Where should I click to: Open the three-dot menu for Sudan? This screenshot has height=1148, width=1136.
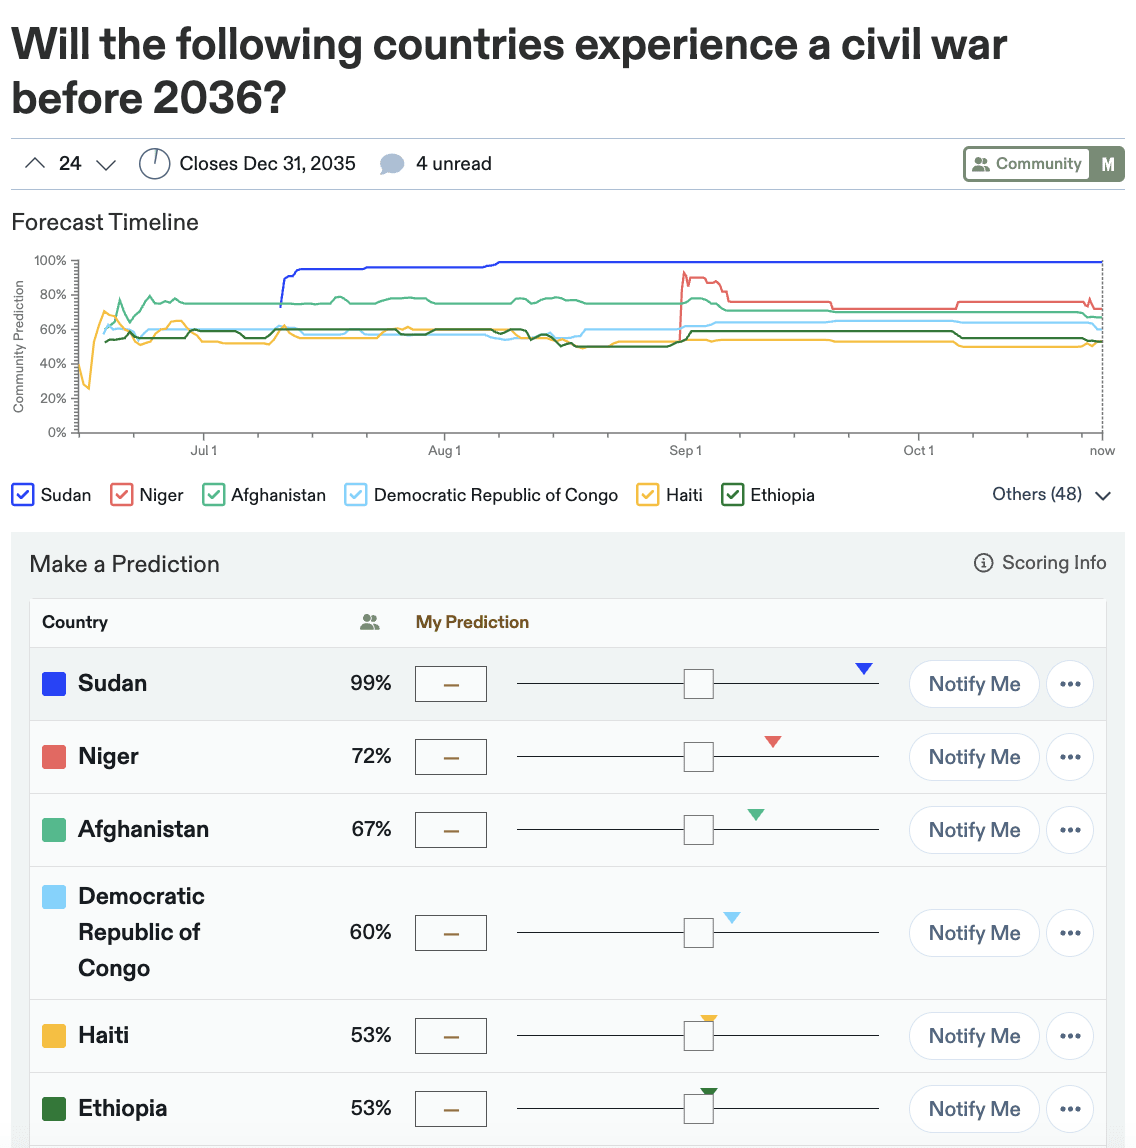click(1070, 684)
